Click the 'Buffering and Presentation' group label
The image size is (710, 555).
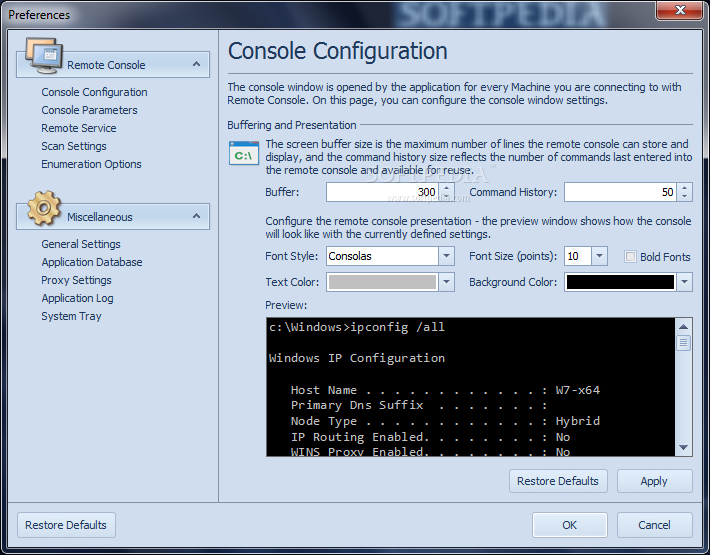pyautogui.click(x=292, y=125)
